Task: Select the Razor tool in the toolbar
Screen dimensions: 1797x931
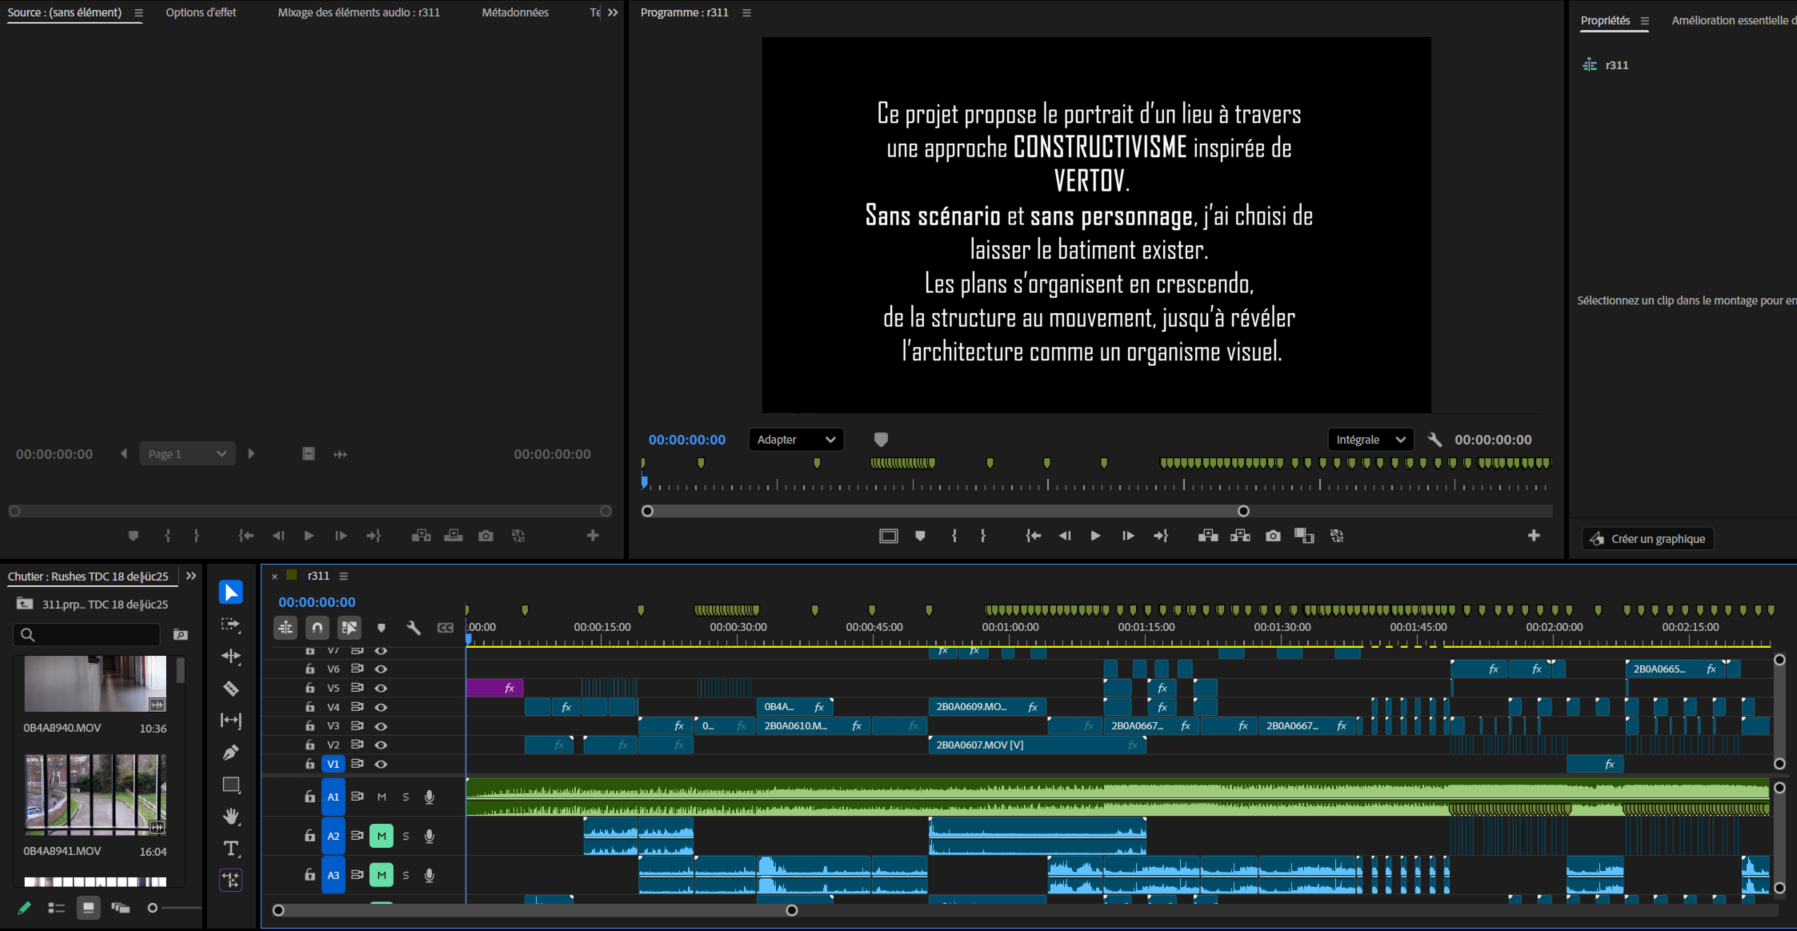Action: tap(231, 688)
